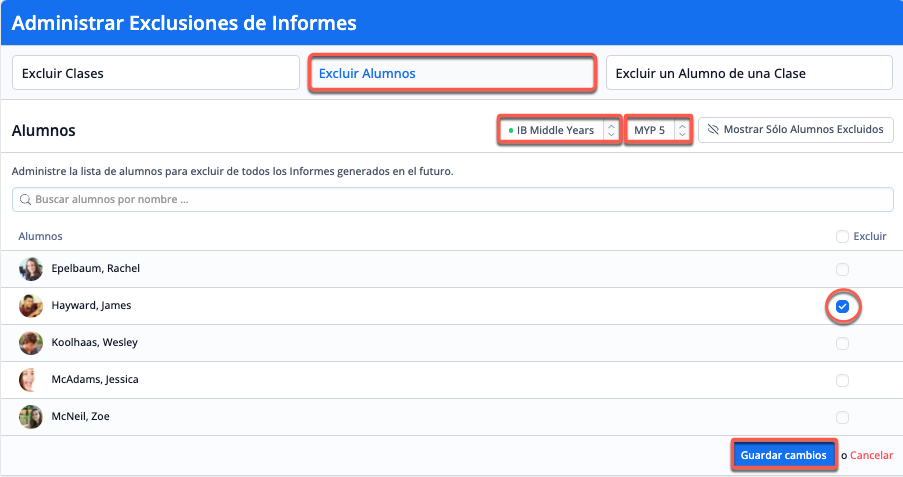Switch to the Excluir Clases tab
Viewport: 903px width, 477px height.
[155, 73]
